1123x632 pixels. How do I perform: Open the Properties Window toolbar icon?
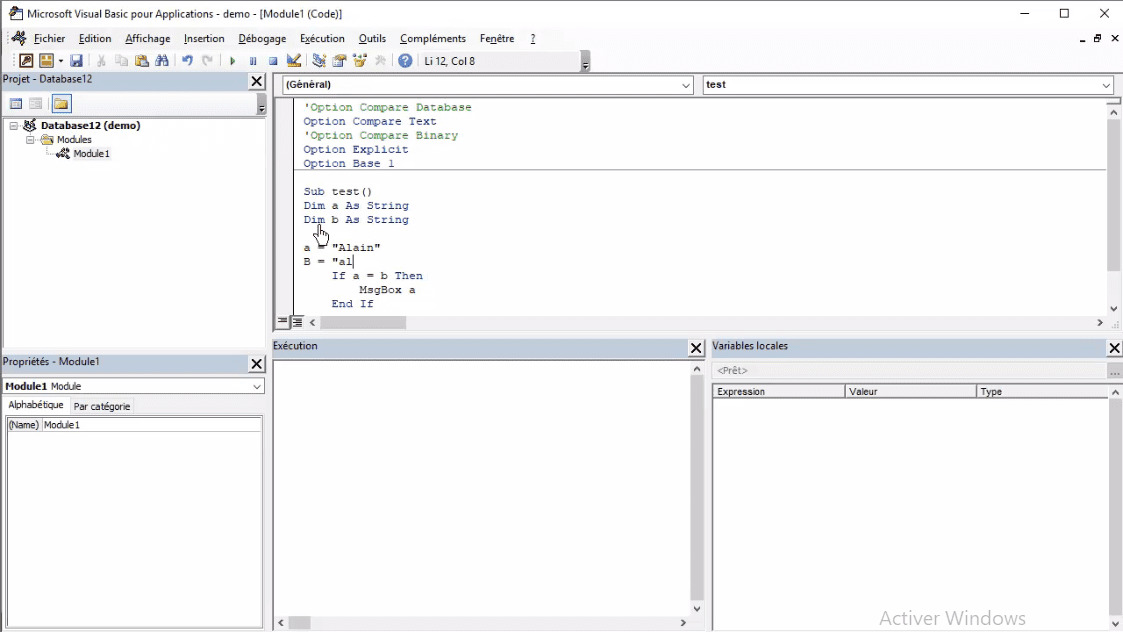click(339, 61)
